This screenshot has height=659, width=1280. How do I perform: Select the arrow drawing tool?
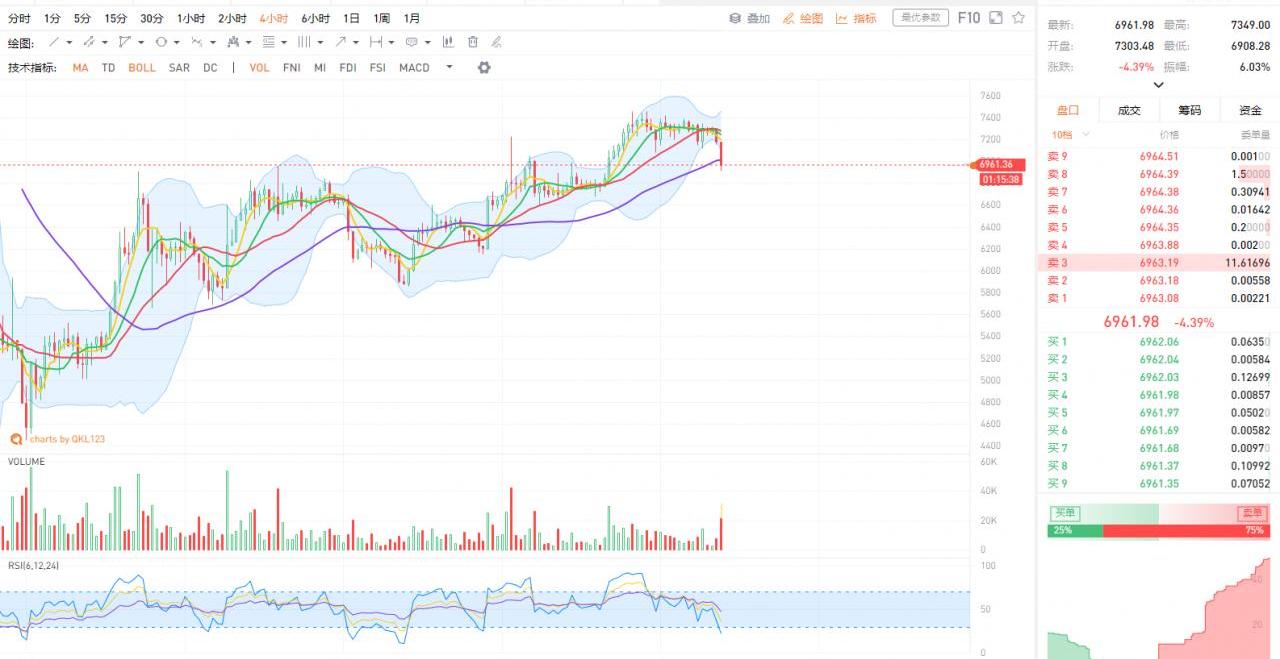point(341,42)
